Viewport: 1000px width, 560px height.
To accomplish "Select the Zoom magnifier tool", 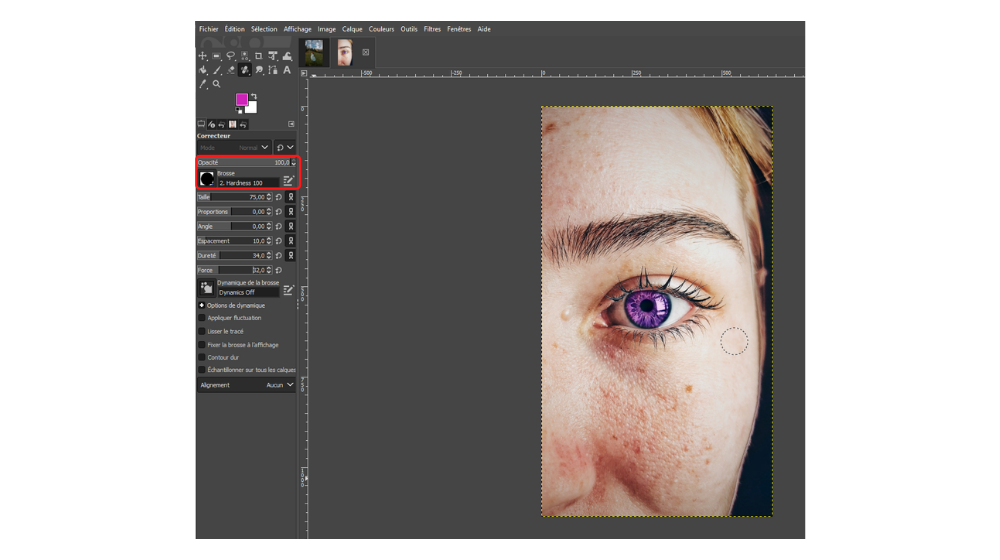I will coord(216,84).
